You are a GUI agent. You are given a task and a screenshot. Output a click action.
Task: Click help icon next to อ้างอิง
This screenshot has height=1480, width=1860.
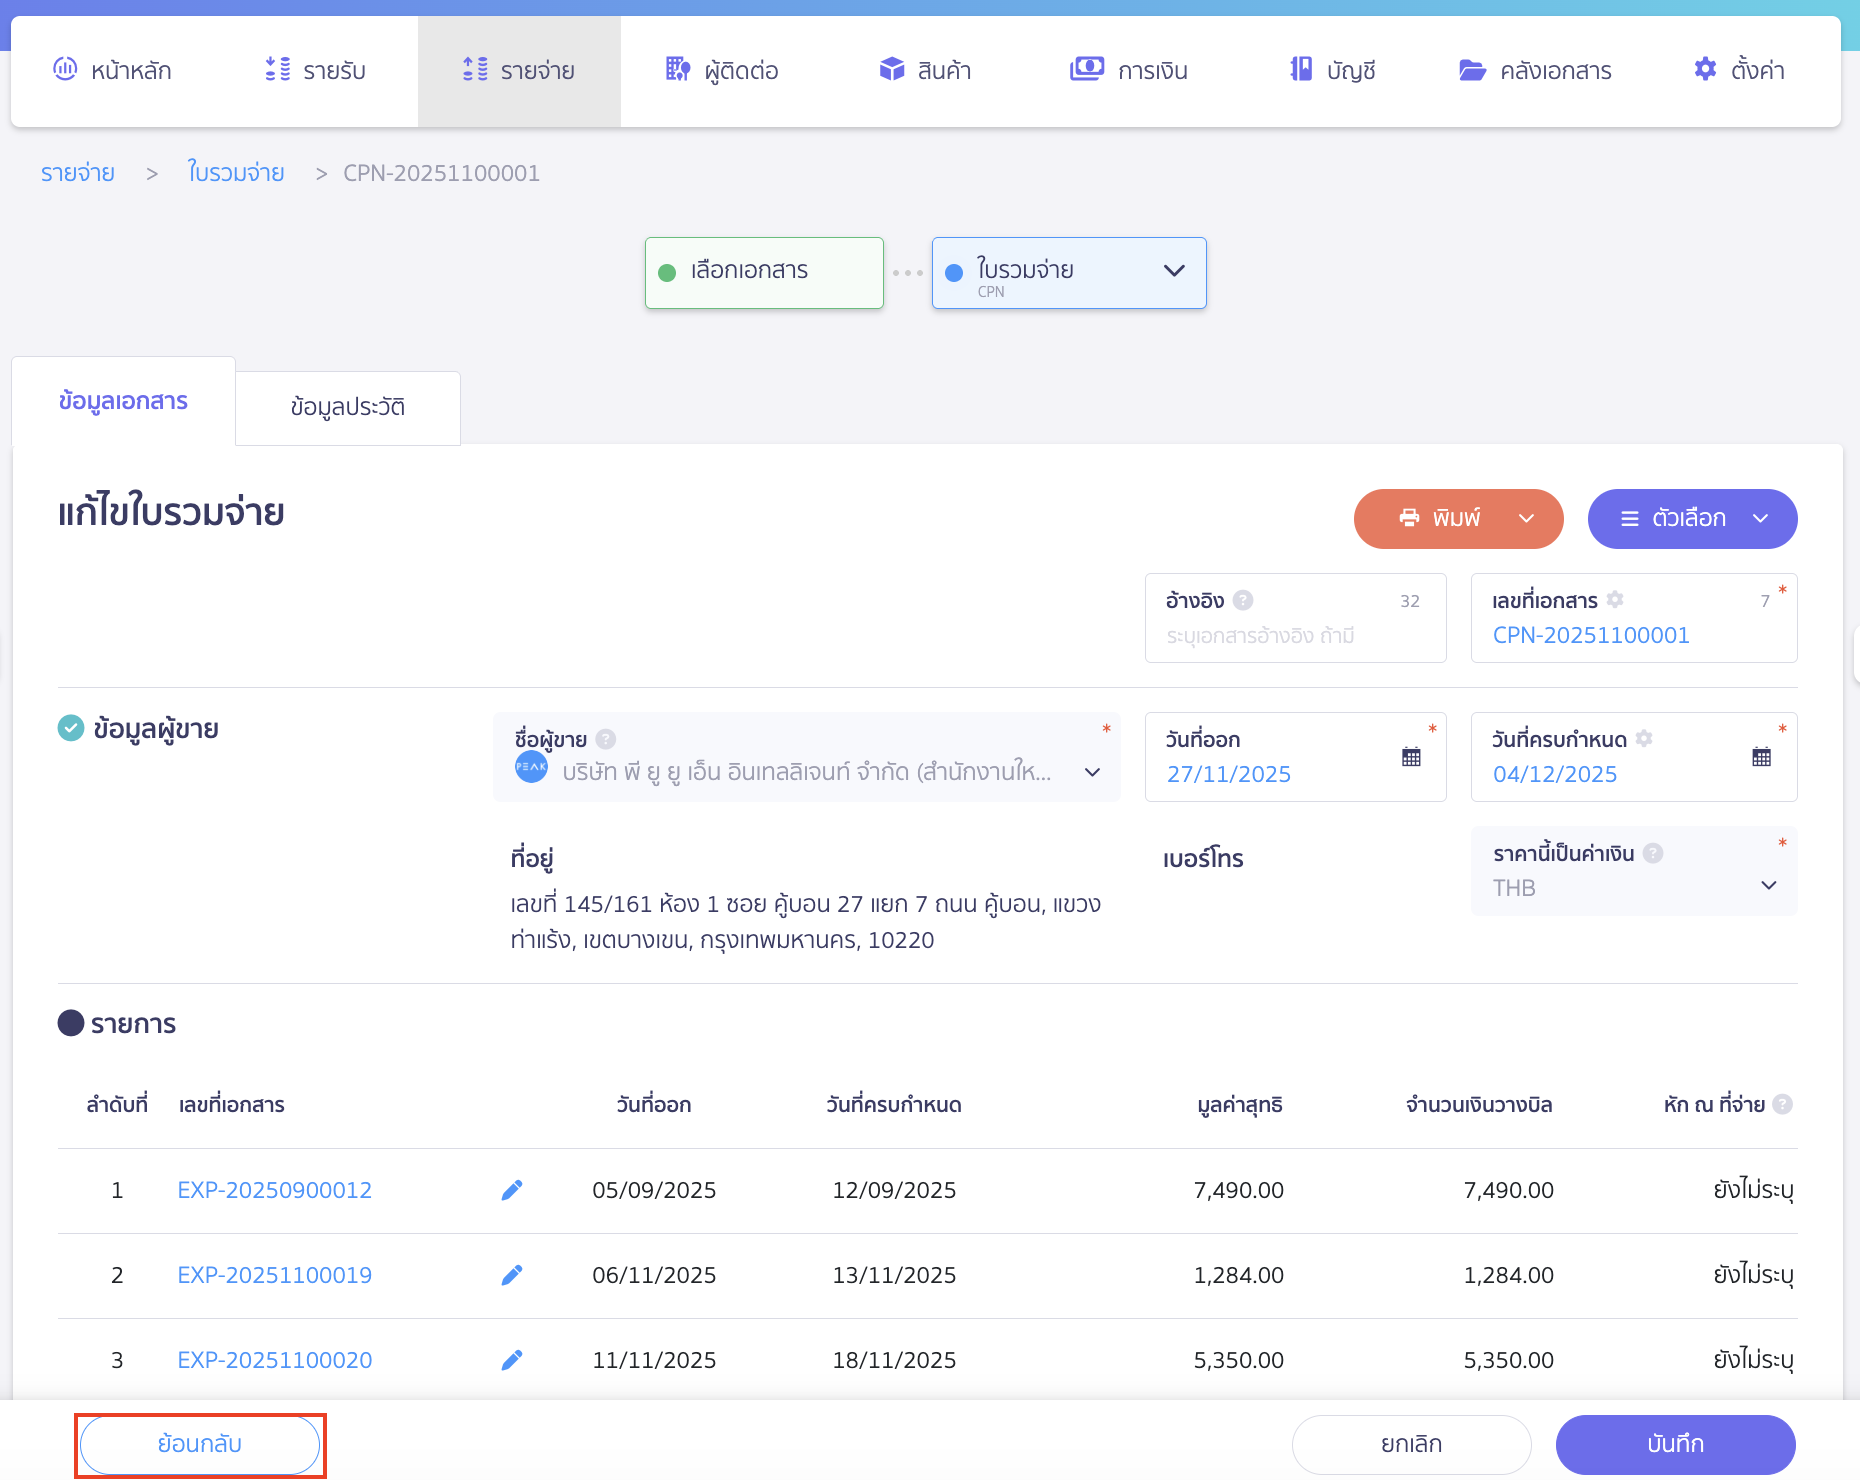[x=1243, y=600]
